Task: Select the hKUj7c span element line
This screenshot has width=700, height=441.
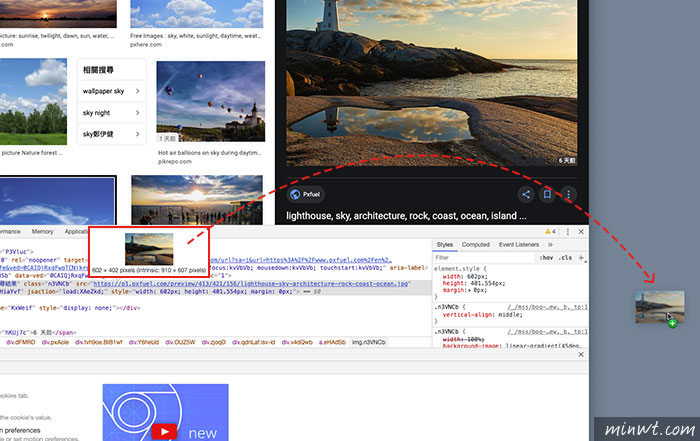Action: click(38, 333)
